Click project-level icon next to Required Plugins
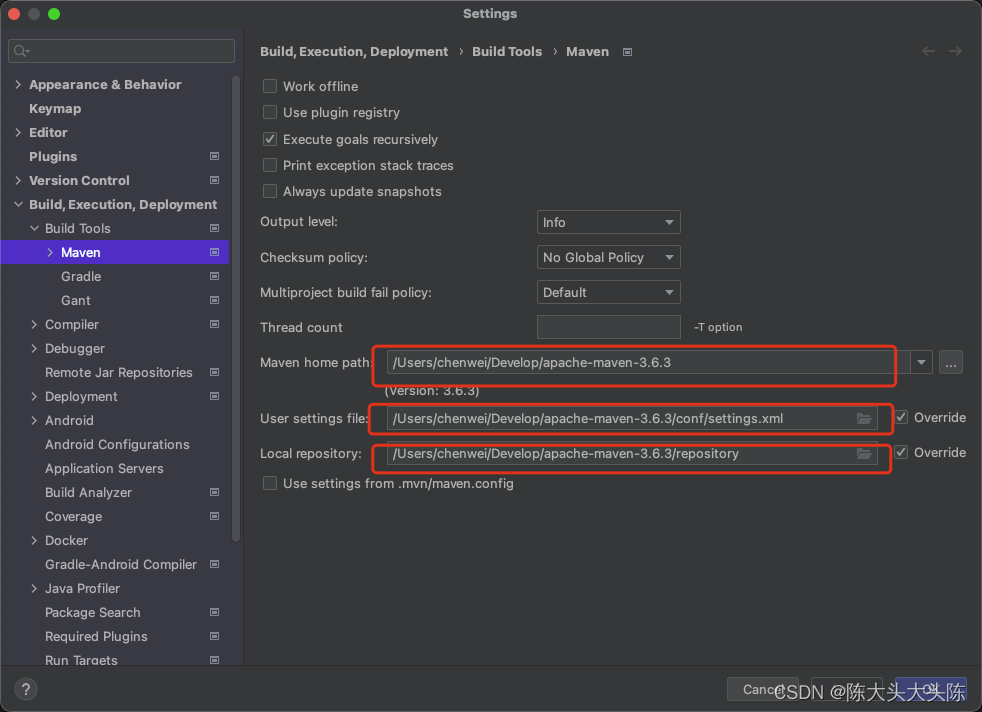982x712 pixels. [214, 636]
